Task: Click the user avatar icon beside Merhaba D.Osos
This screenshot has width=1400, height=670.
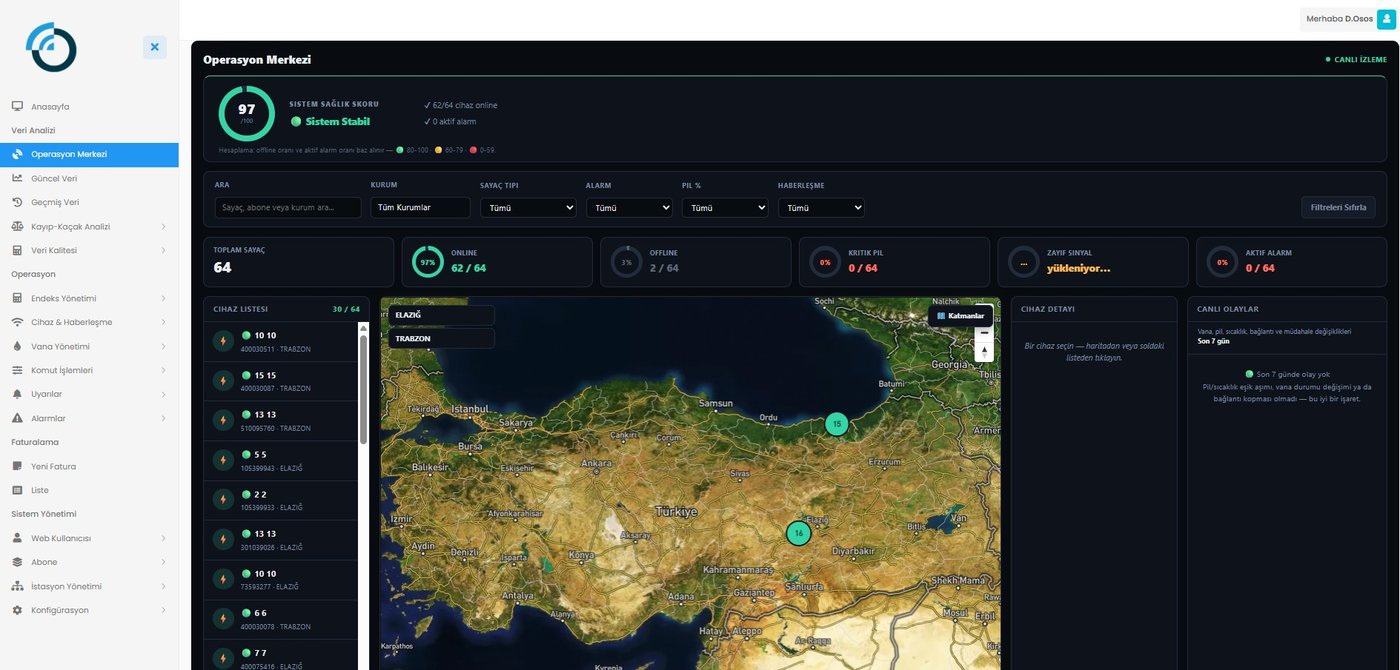Action: coord(1385,19)
